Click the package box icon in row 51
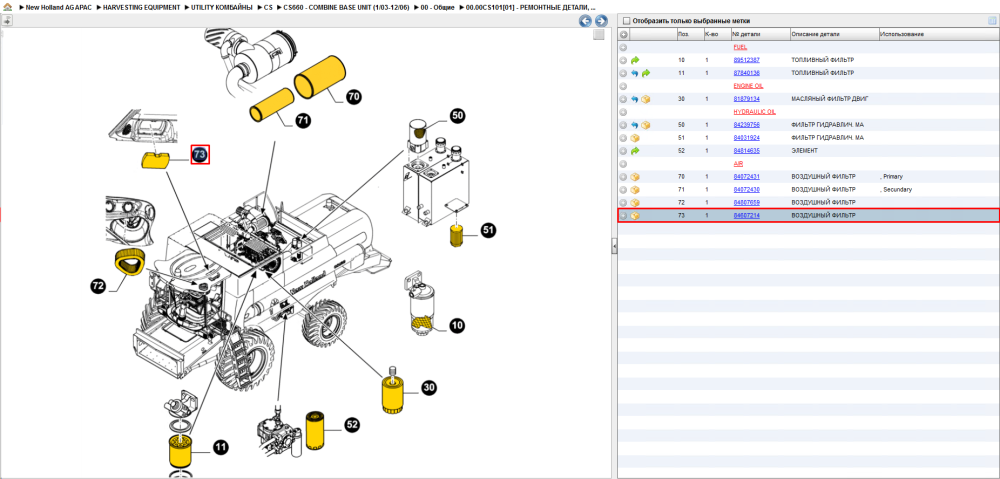Screen dimensions: 1000x479 635,138
